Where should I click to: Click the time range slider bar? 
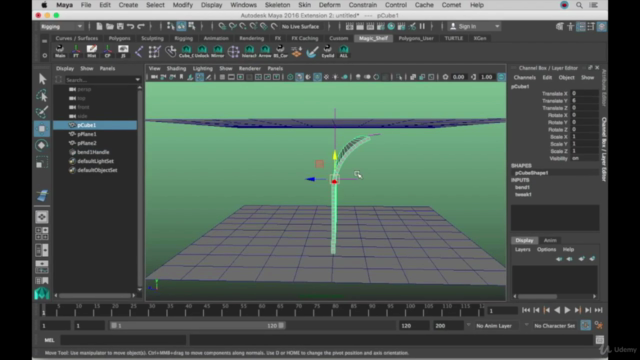(x=197, y=325)
